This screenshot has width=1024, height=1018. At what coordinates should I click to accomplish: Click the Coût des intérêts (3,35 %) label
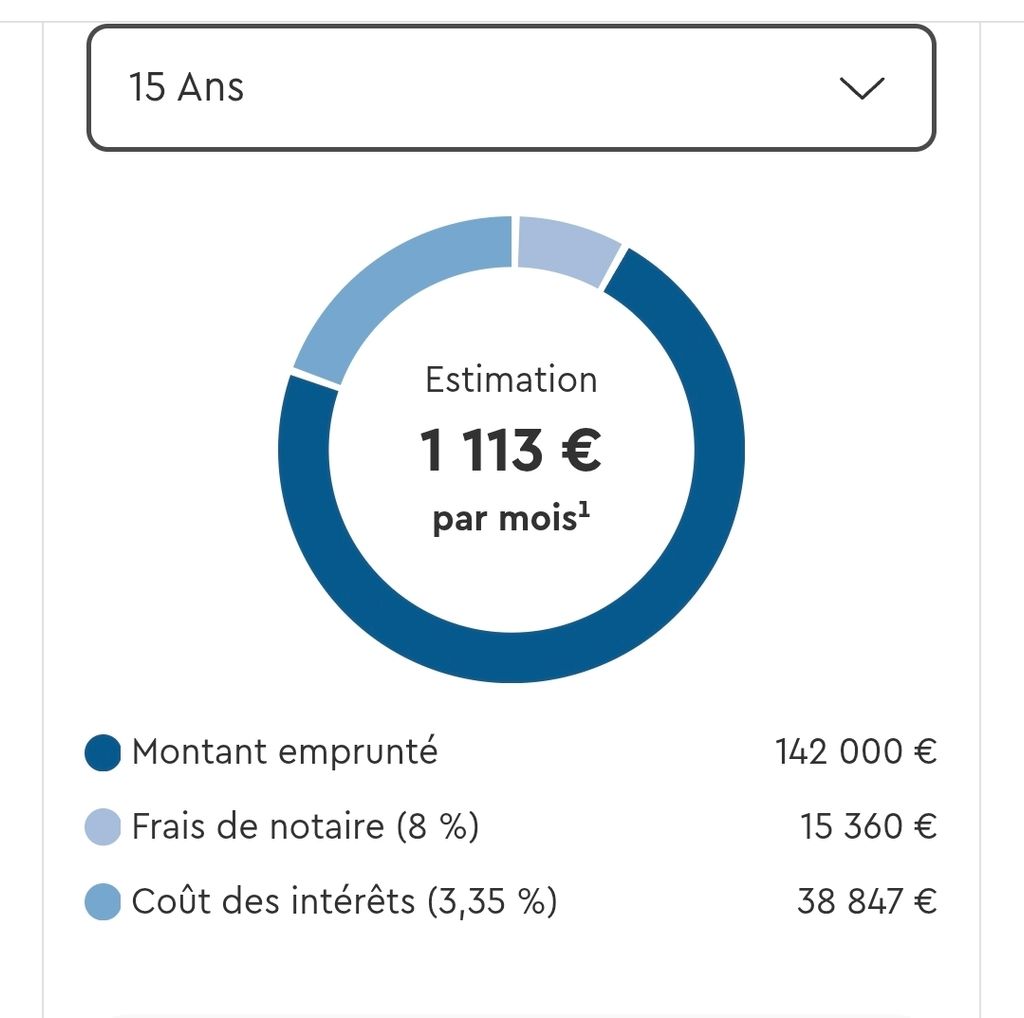pos(345,902)
